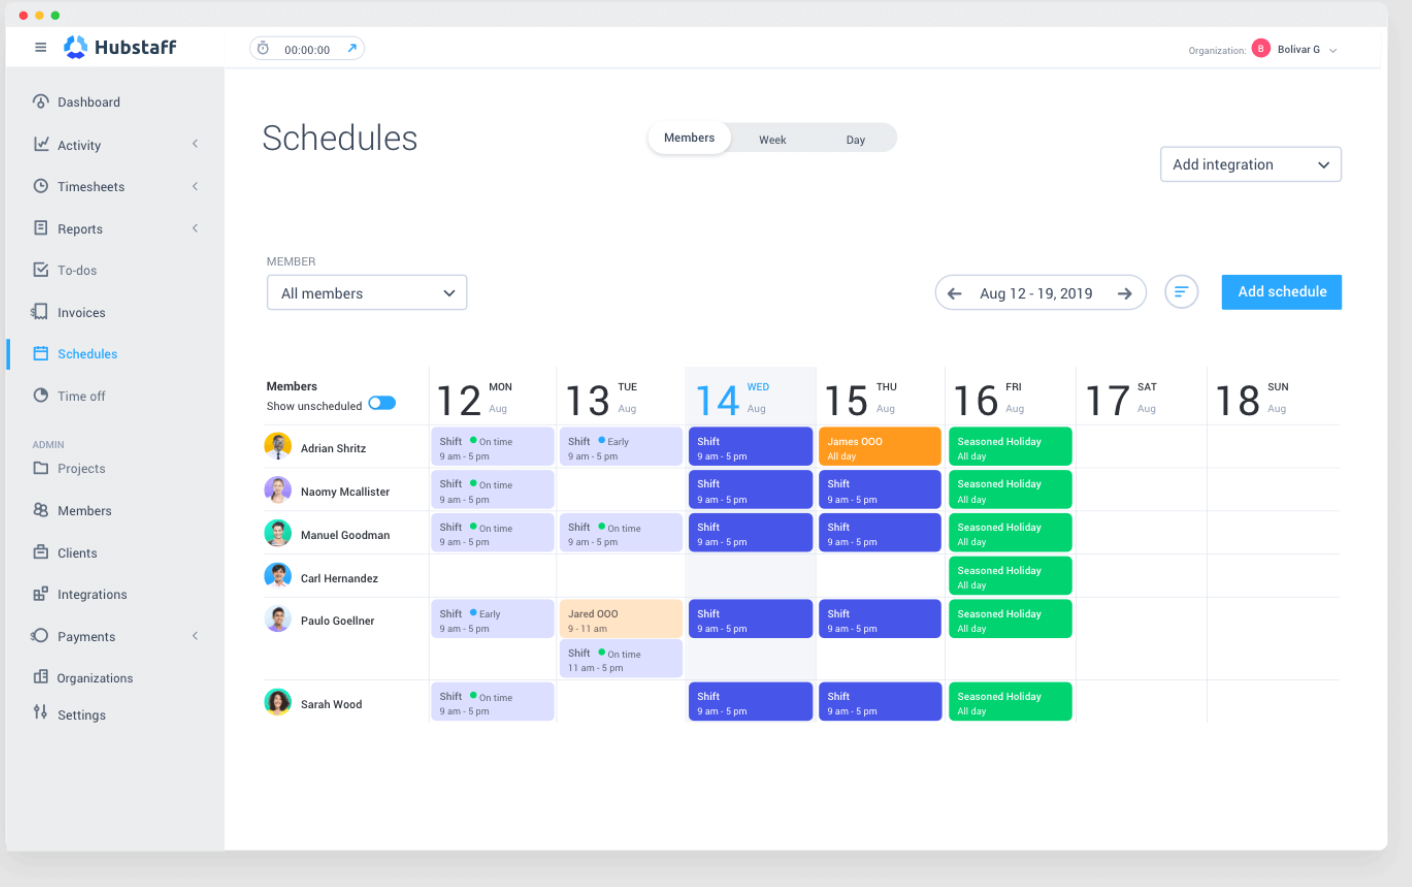This screenshot has width=1412, height=887.
Task: Expand the Timesheets submenu chevron
Action: pyautogui.click(x=195, y=186)
